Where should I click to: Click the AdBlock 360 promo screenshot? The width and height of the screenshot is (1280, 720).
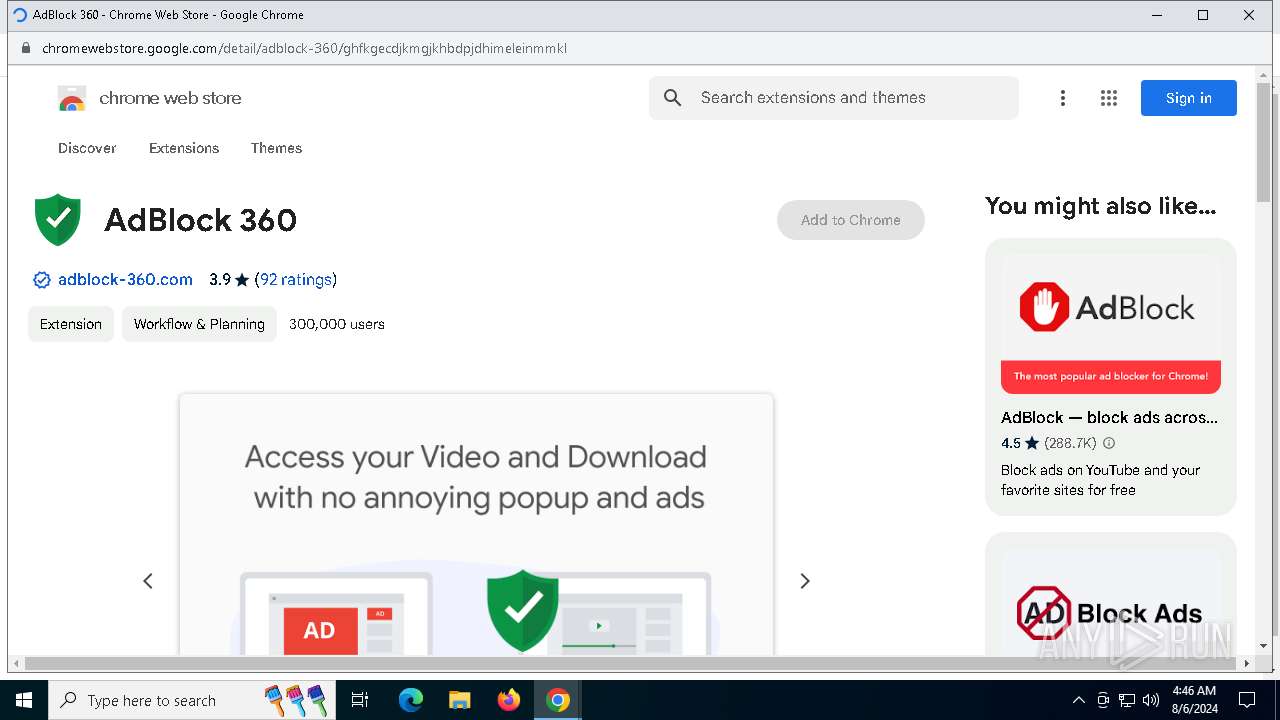click(x=476, y=524)
